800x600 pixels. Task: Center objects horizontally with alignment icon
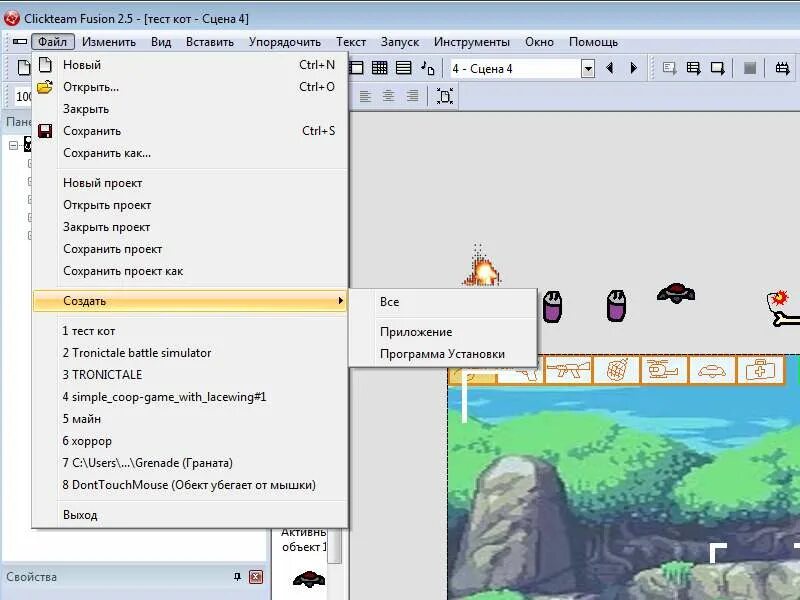click(x=388, y=95)
